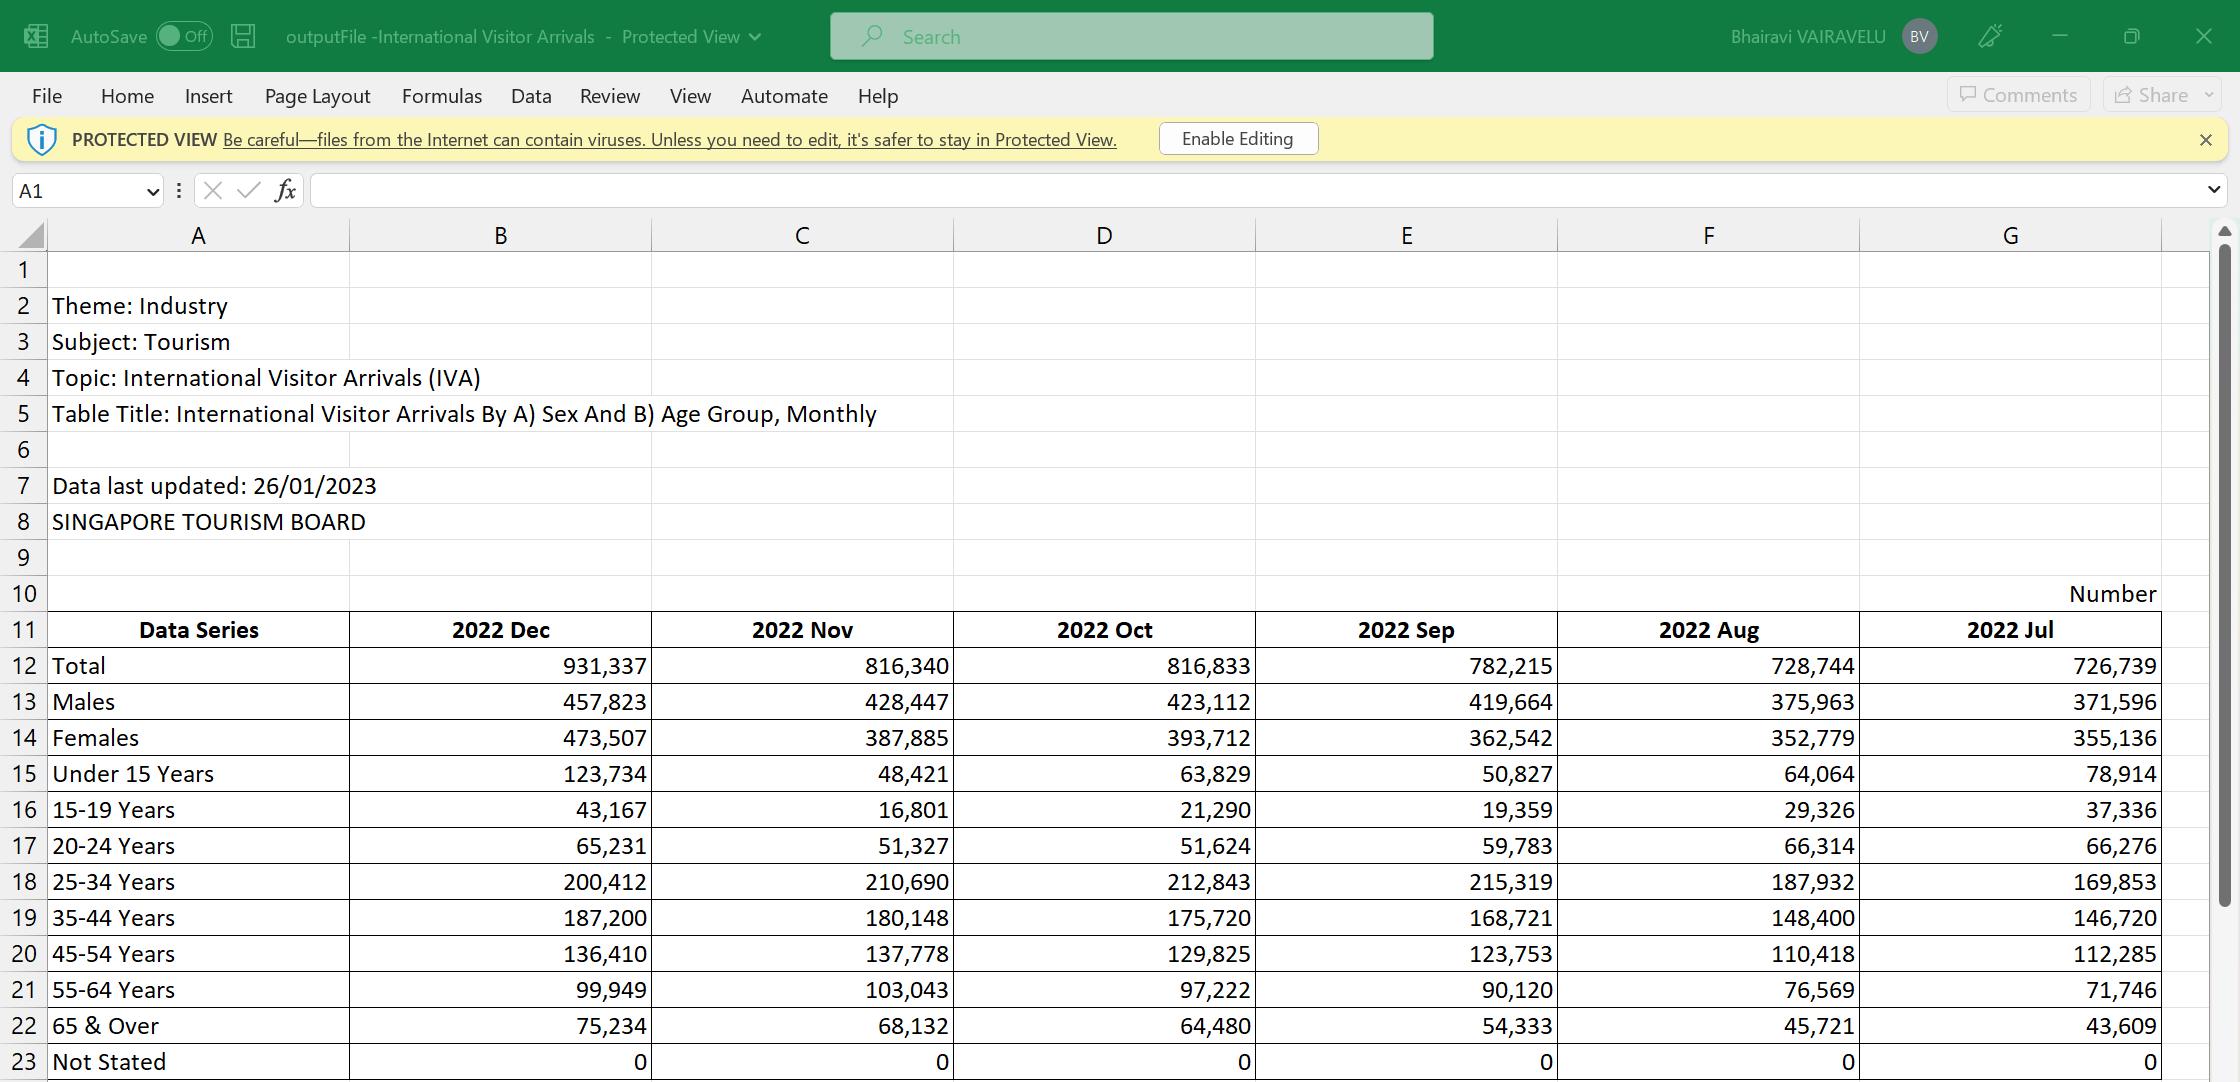Open the Formulas ribbon tab
The width and height of the screenshot is (2240, 1082).
(x=441, y=96)
